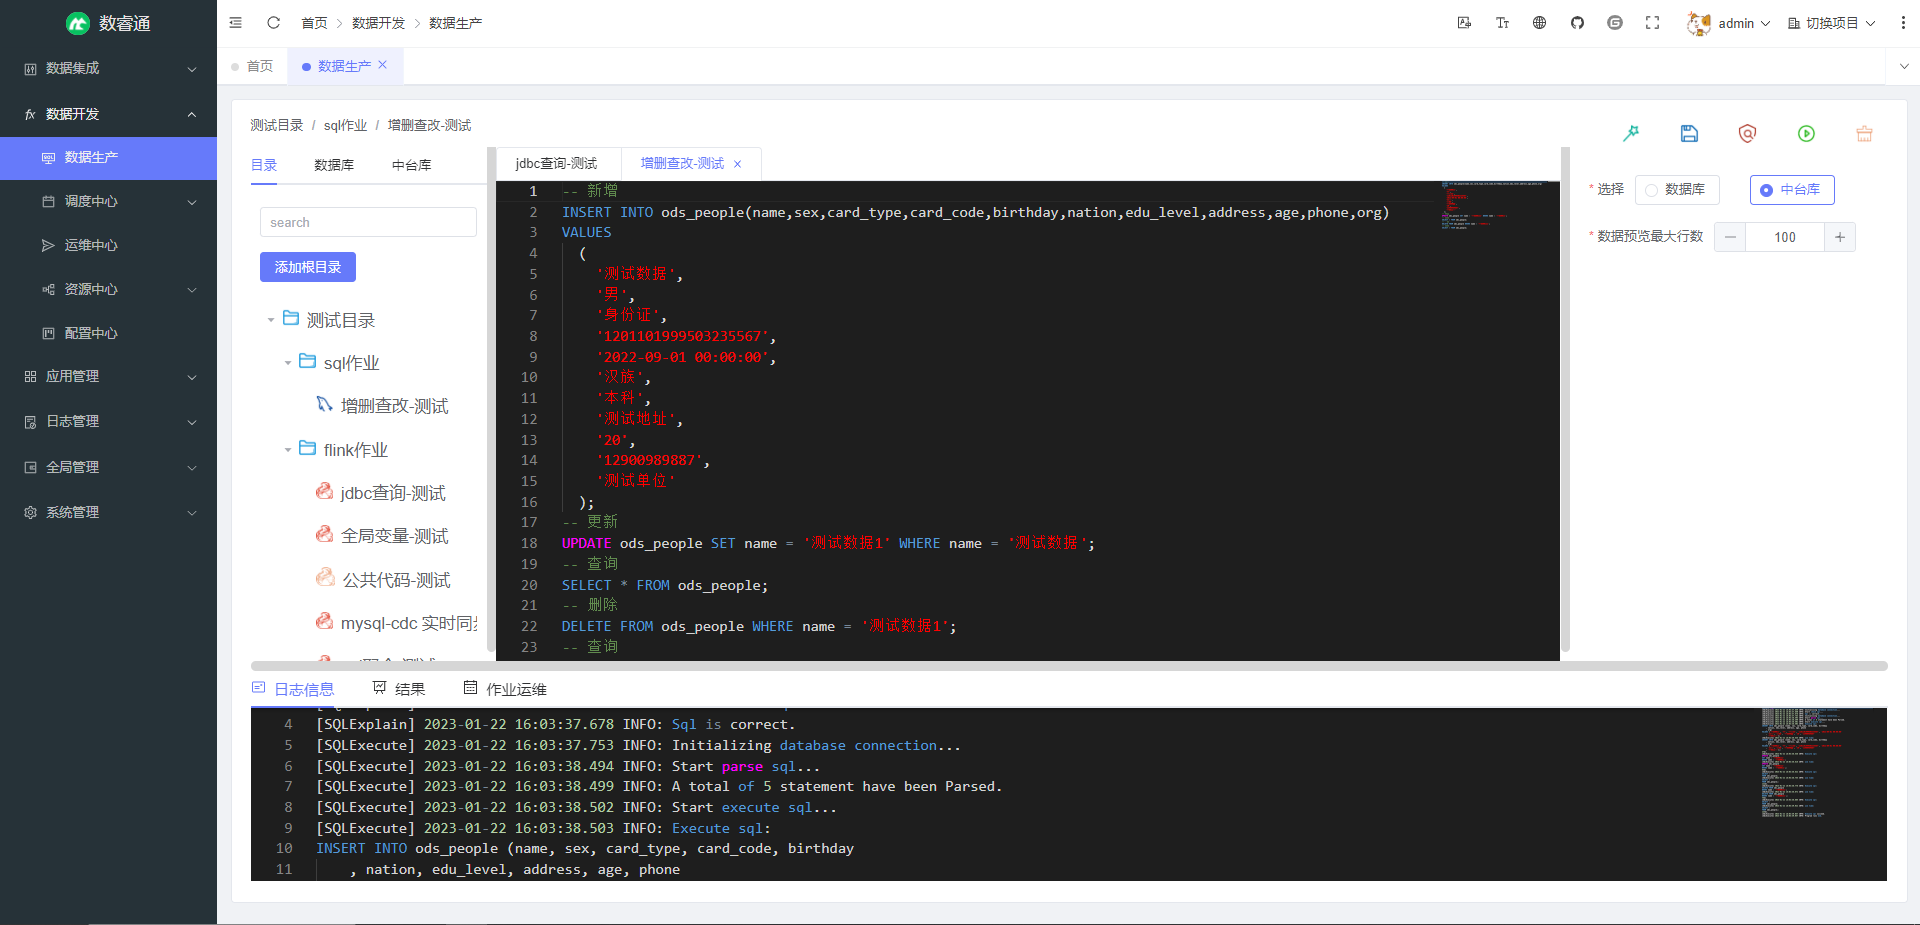Open the page tabs dropdown chevron

(1903, 66)
